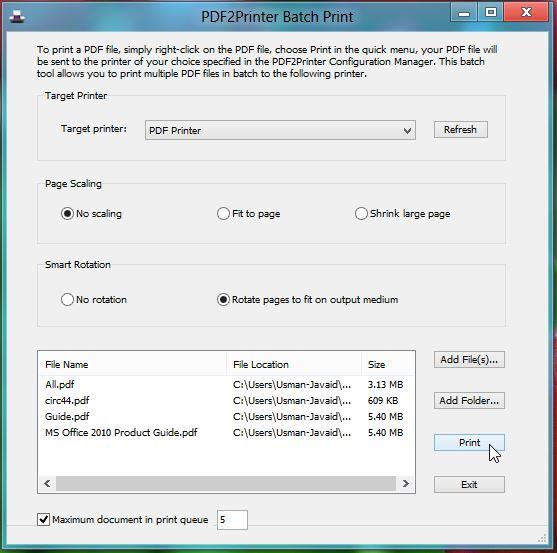557x553 pixels.
Task: Sort by the File Name column header
Action: click(132, 364)
